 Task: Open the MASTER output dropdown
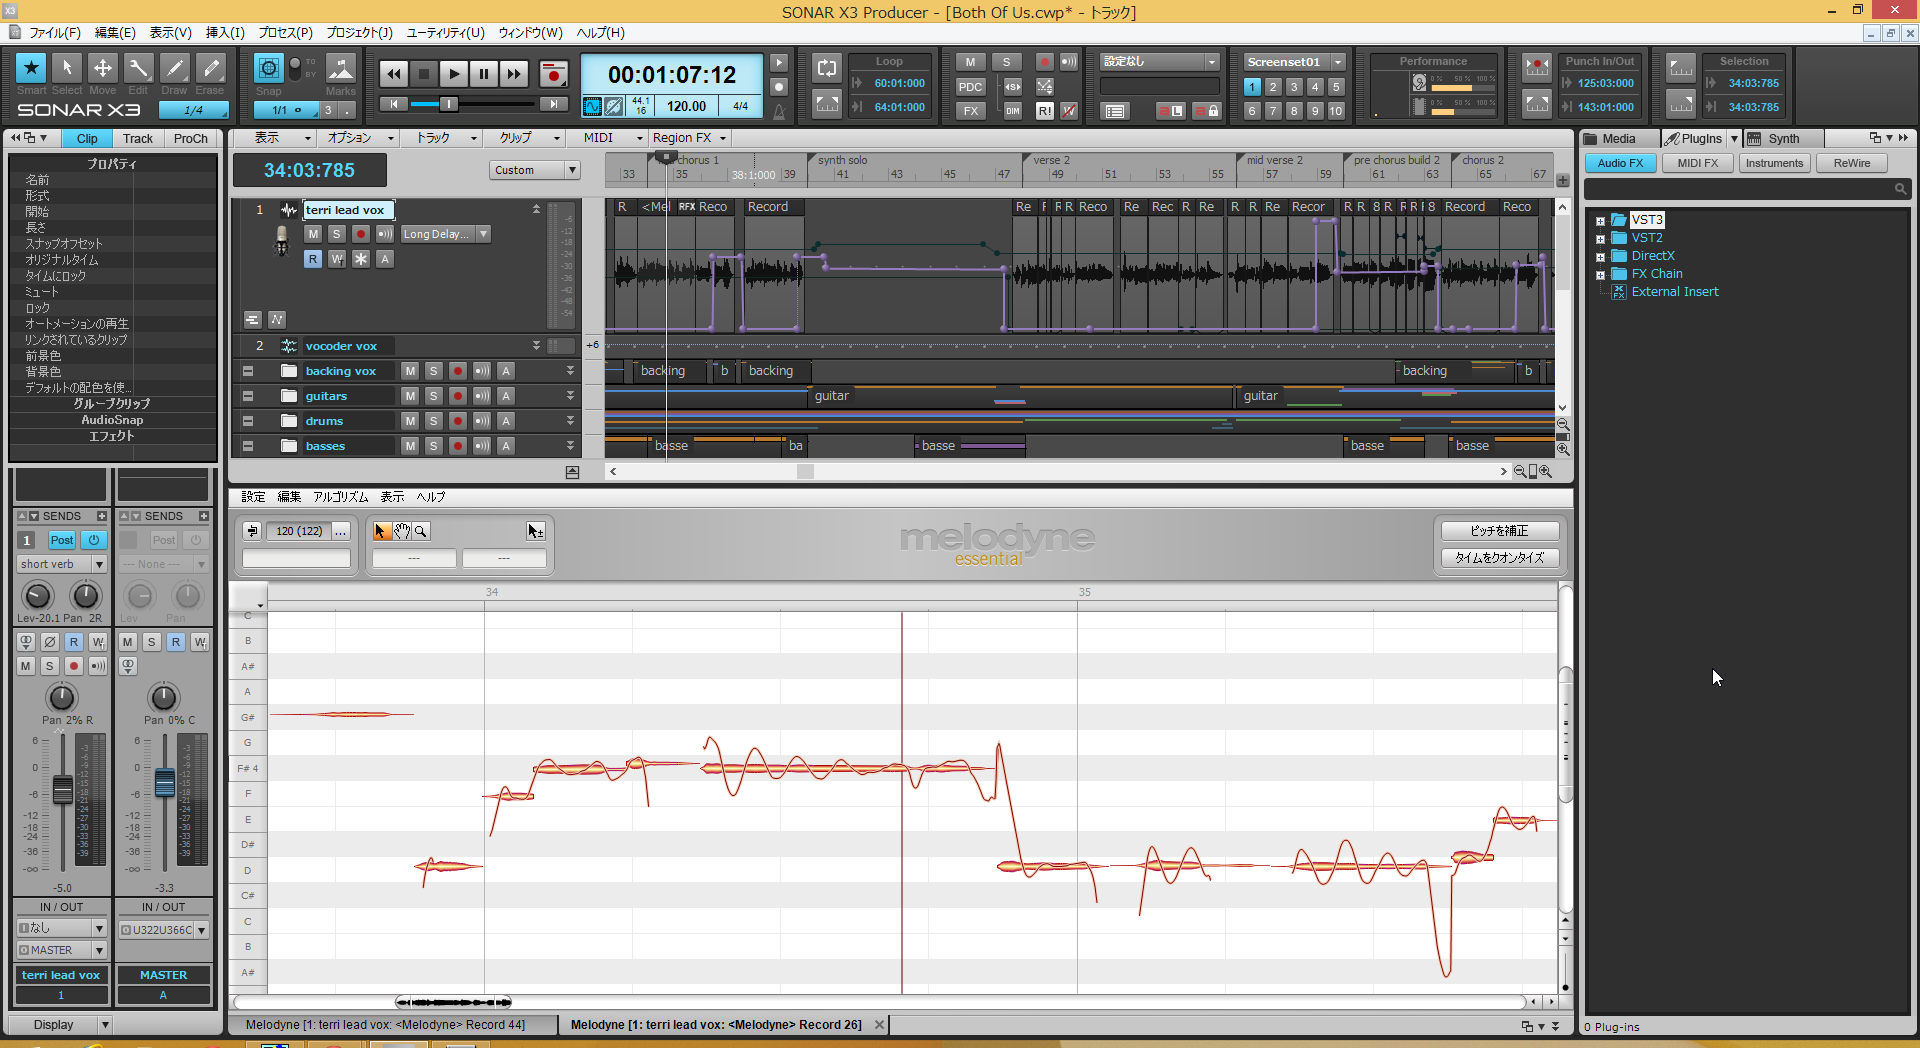[99, 950]
